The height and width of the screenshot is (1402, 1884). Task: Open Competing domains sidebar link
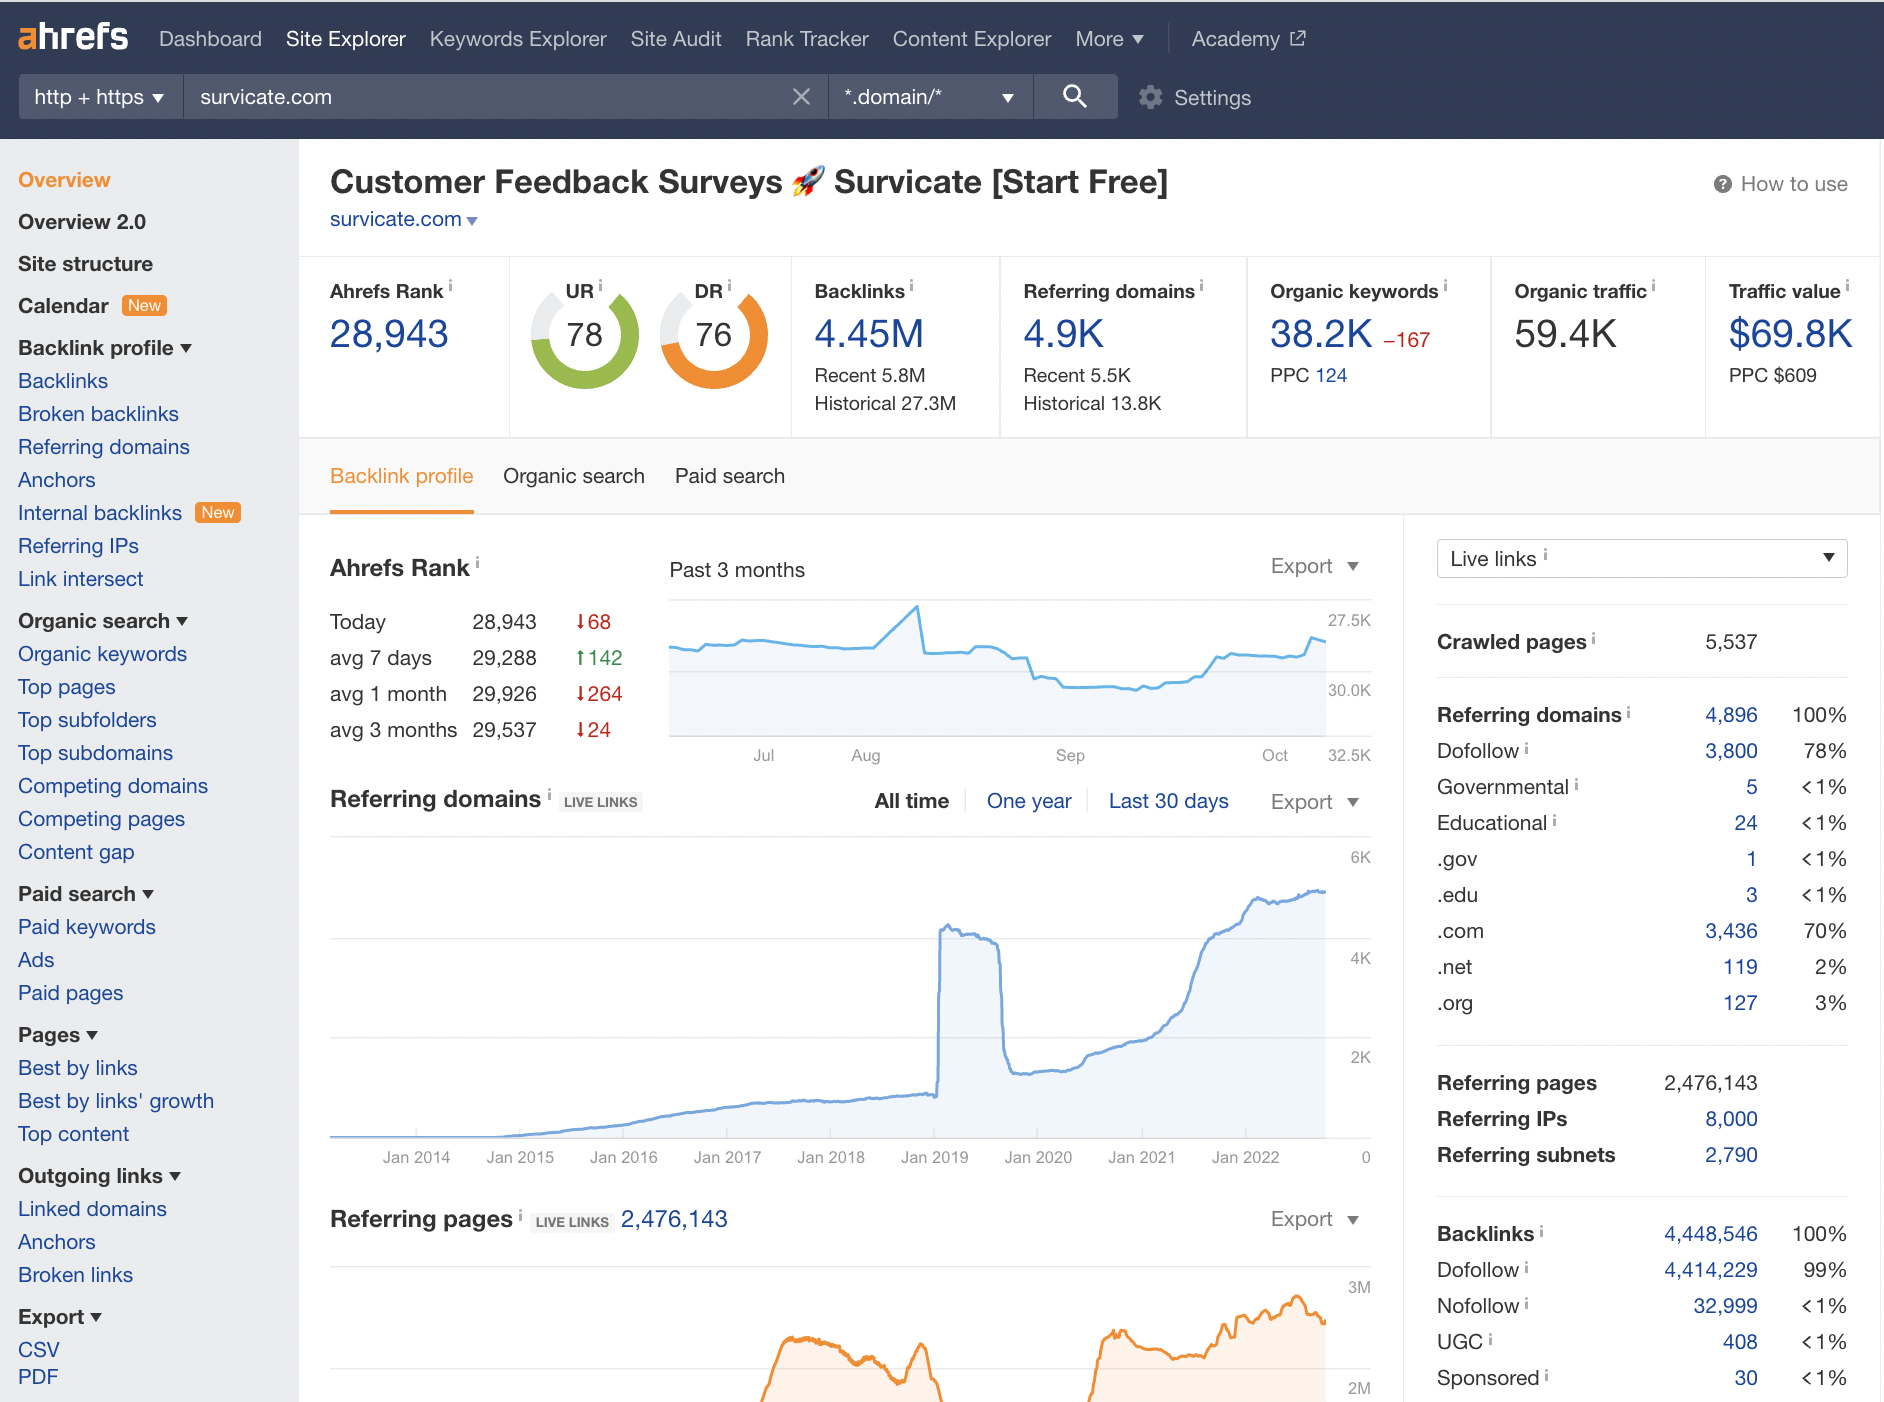point(113,786)
